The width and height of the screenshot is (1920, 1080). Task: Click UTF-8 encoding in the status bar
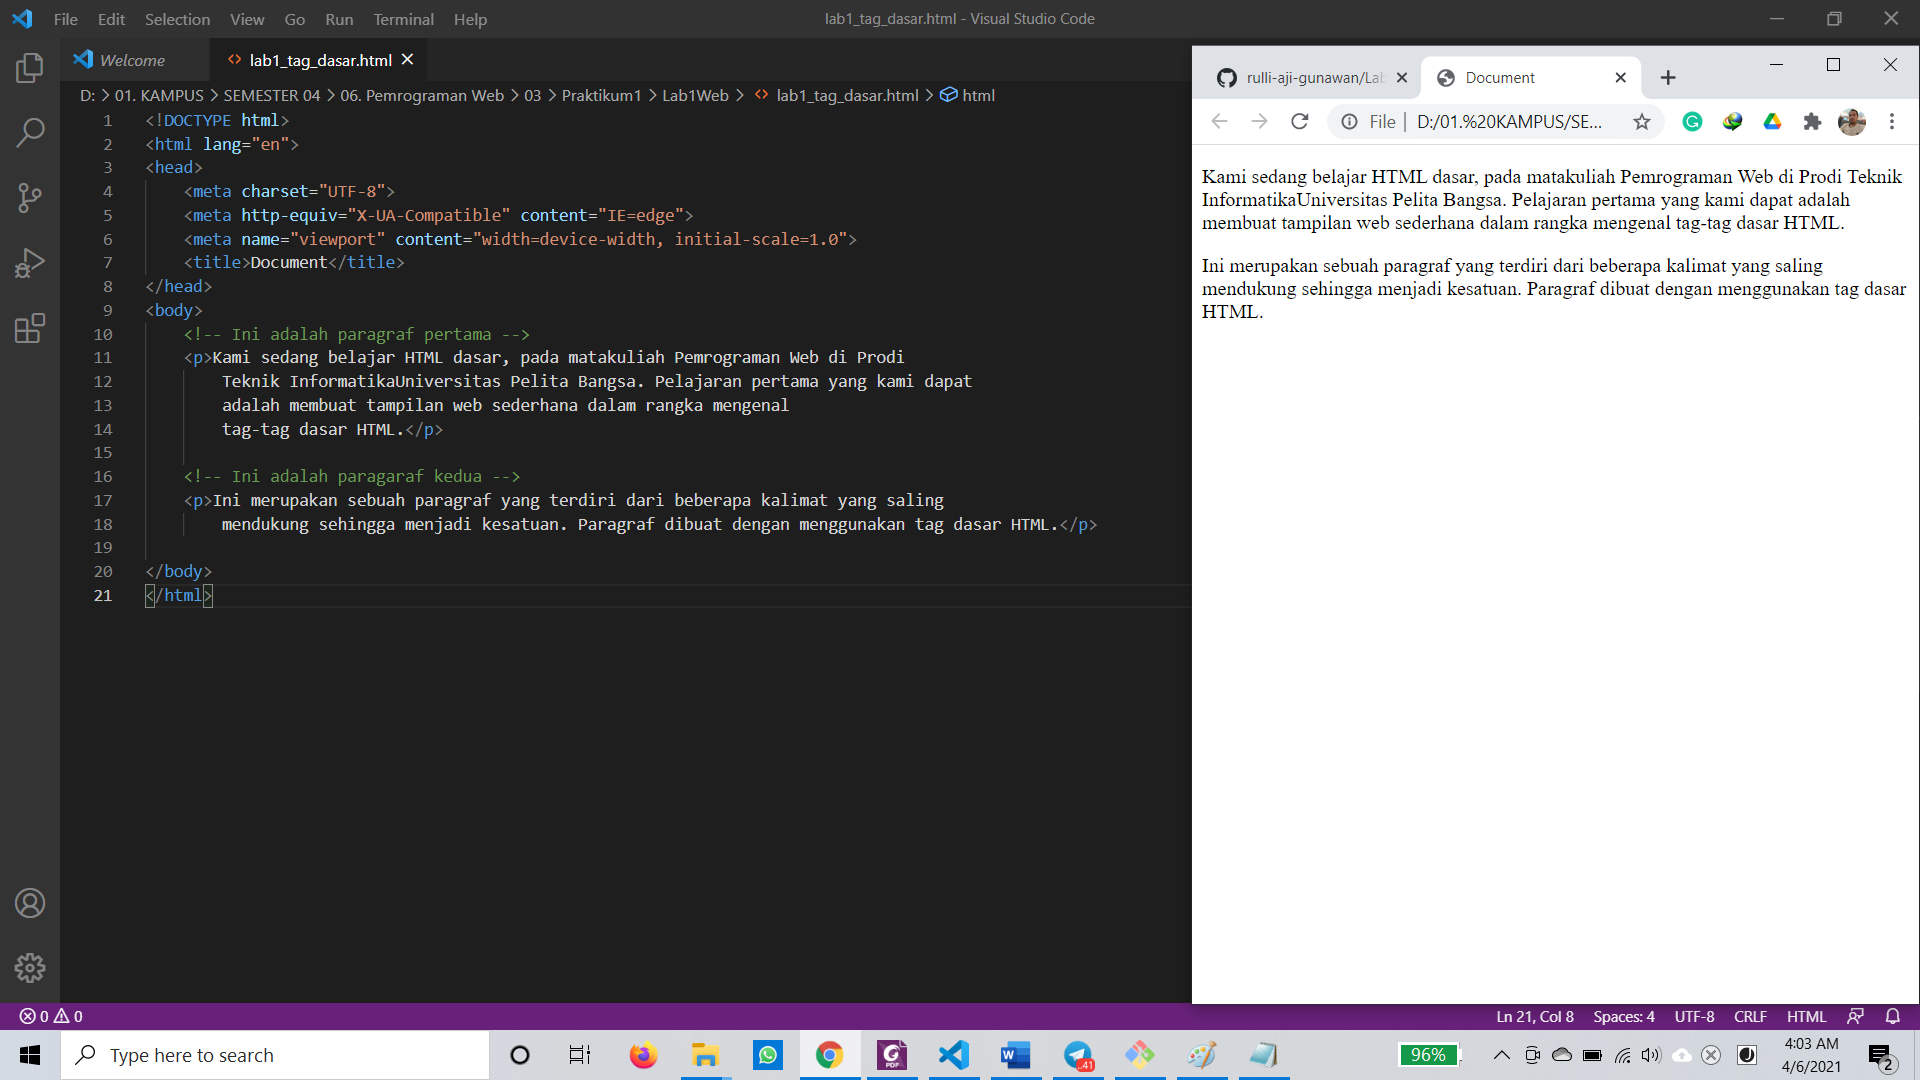[x=1693, y=1016]
